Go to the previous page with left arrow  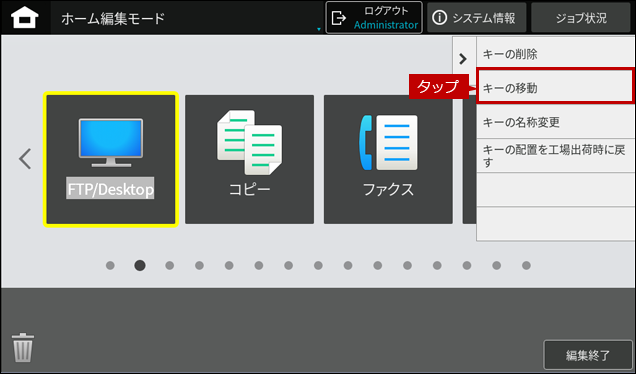[25, 159]
